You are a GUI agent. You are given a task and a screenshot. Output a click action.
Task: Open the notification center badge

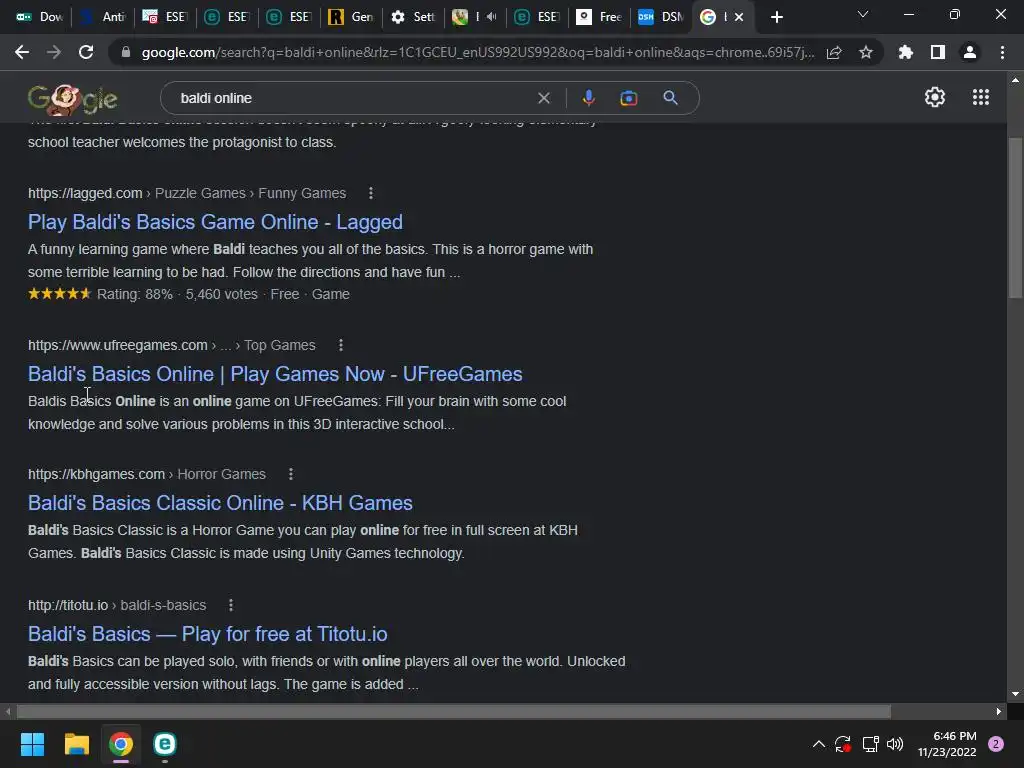(996, 744)
